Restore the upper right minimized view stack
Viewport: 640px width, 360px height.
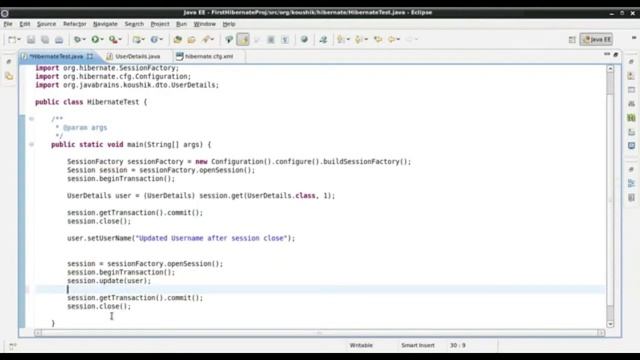(631, 62)
